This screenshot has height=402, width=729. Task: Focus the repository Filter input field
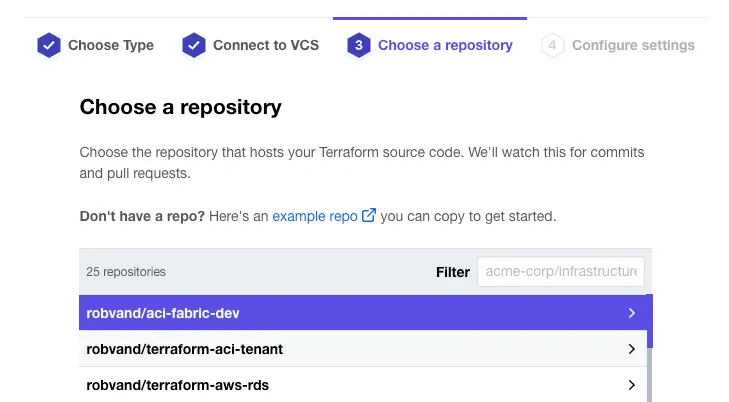tap(561, 272)
